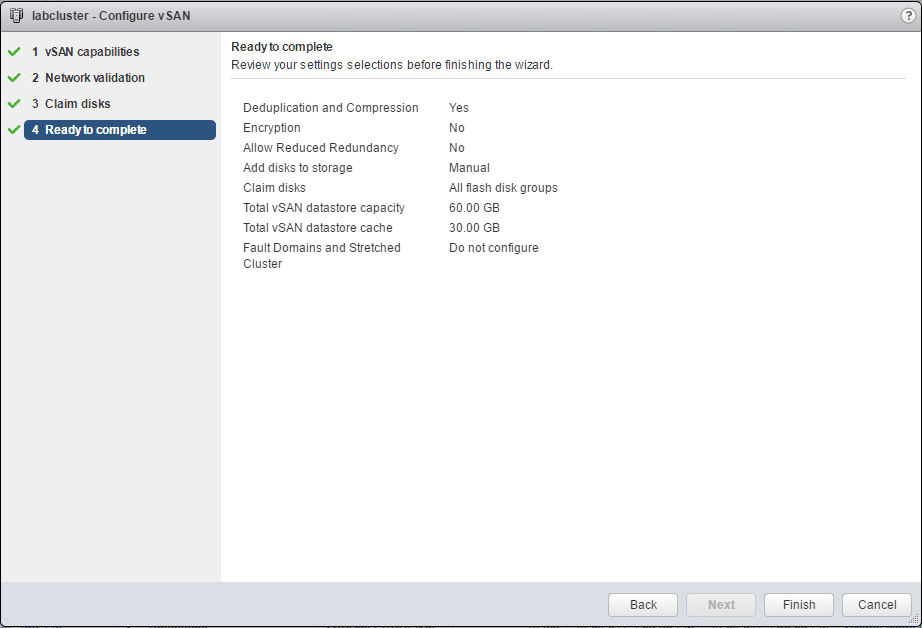The width and height of the screenshot is (922, 628).
Task: Click the Manual value
Action: (469, 168)
